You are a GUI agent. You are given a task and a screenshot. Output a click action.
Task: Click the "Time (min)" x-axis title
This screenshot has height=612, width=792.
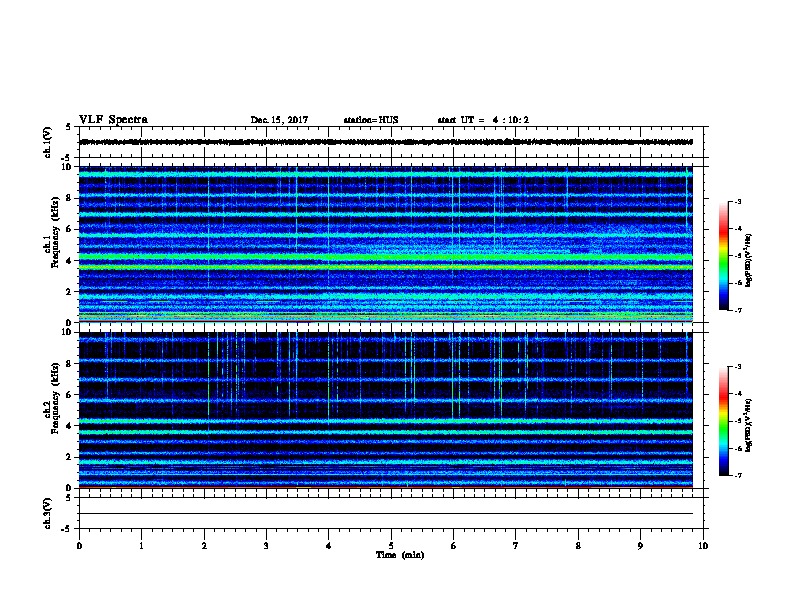point(400,555)
